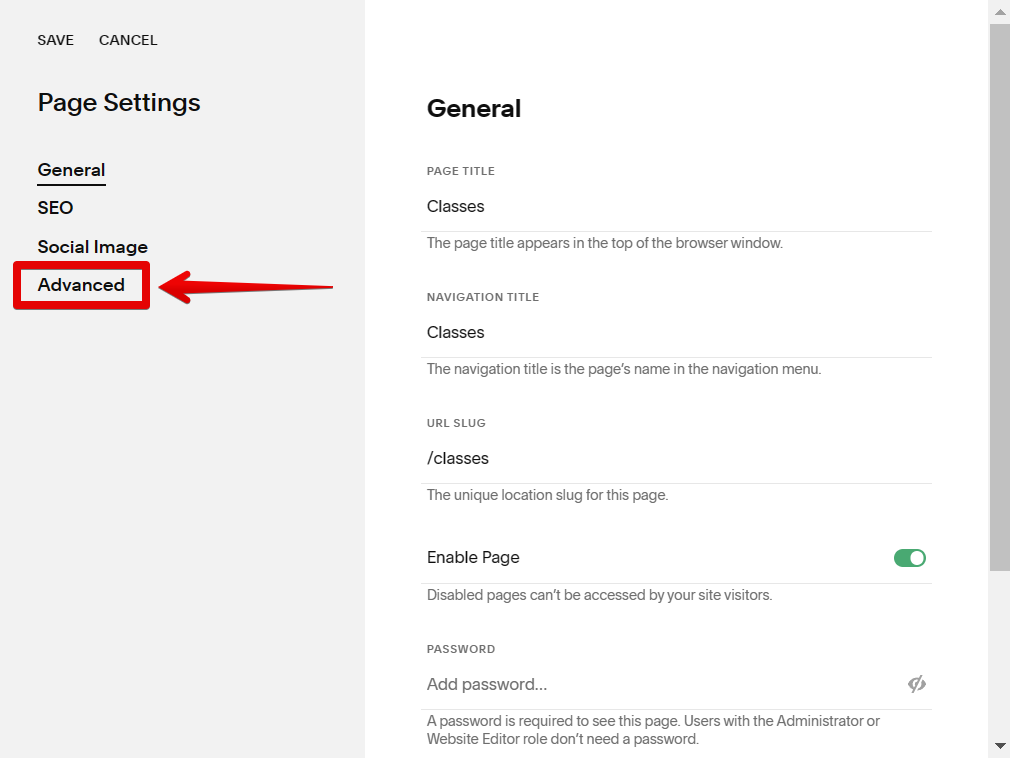
Task: Click the scrollbar down arrow
Action: pyautogui.click(x=999, y=746)
